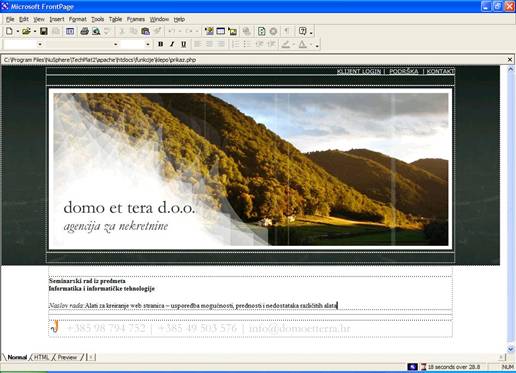Open the Font Size dropdown arrow
Viewport: 516px width, 373px height.
148,44
